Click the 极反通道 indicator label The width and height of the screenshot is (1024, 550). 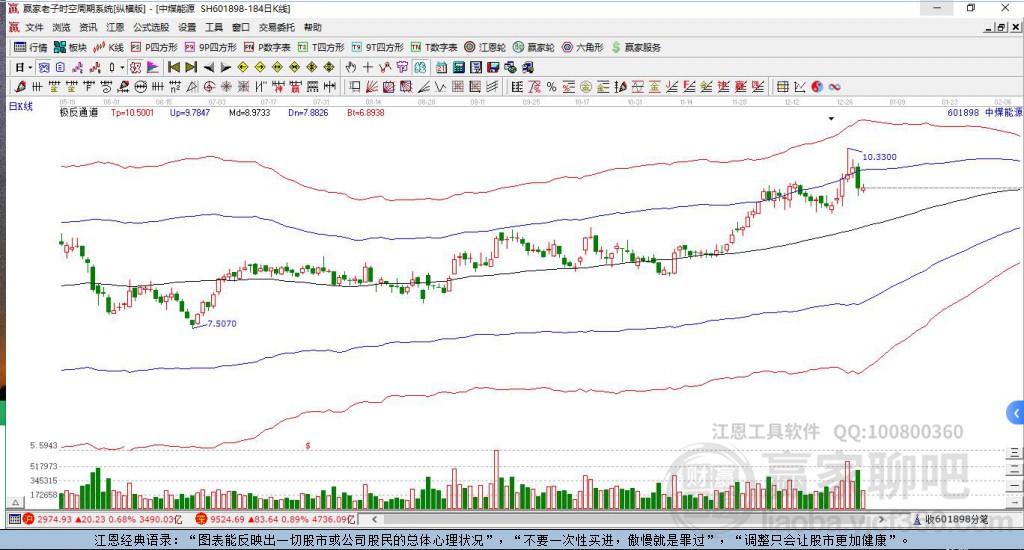(79, 112)
